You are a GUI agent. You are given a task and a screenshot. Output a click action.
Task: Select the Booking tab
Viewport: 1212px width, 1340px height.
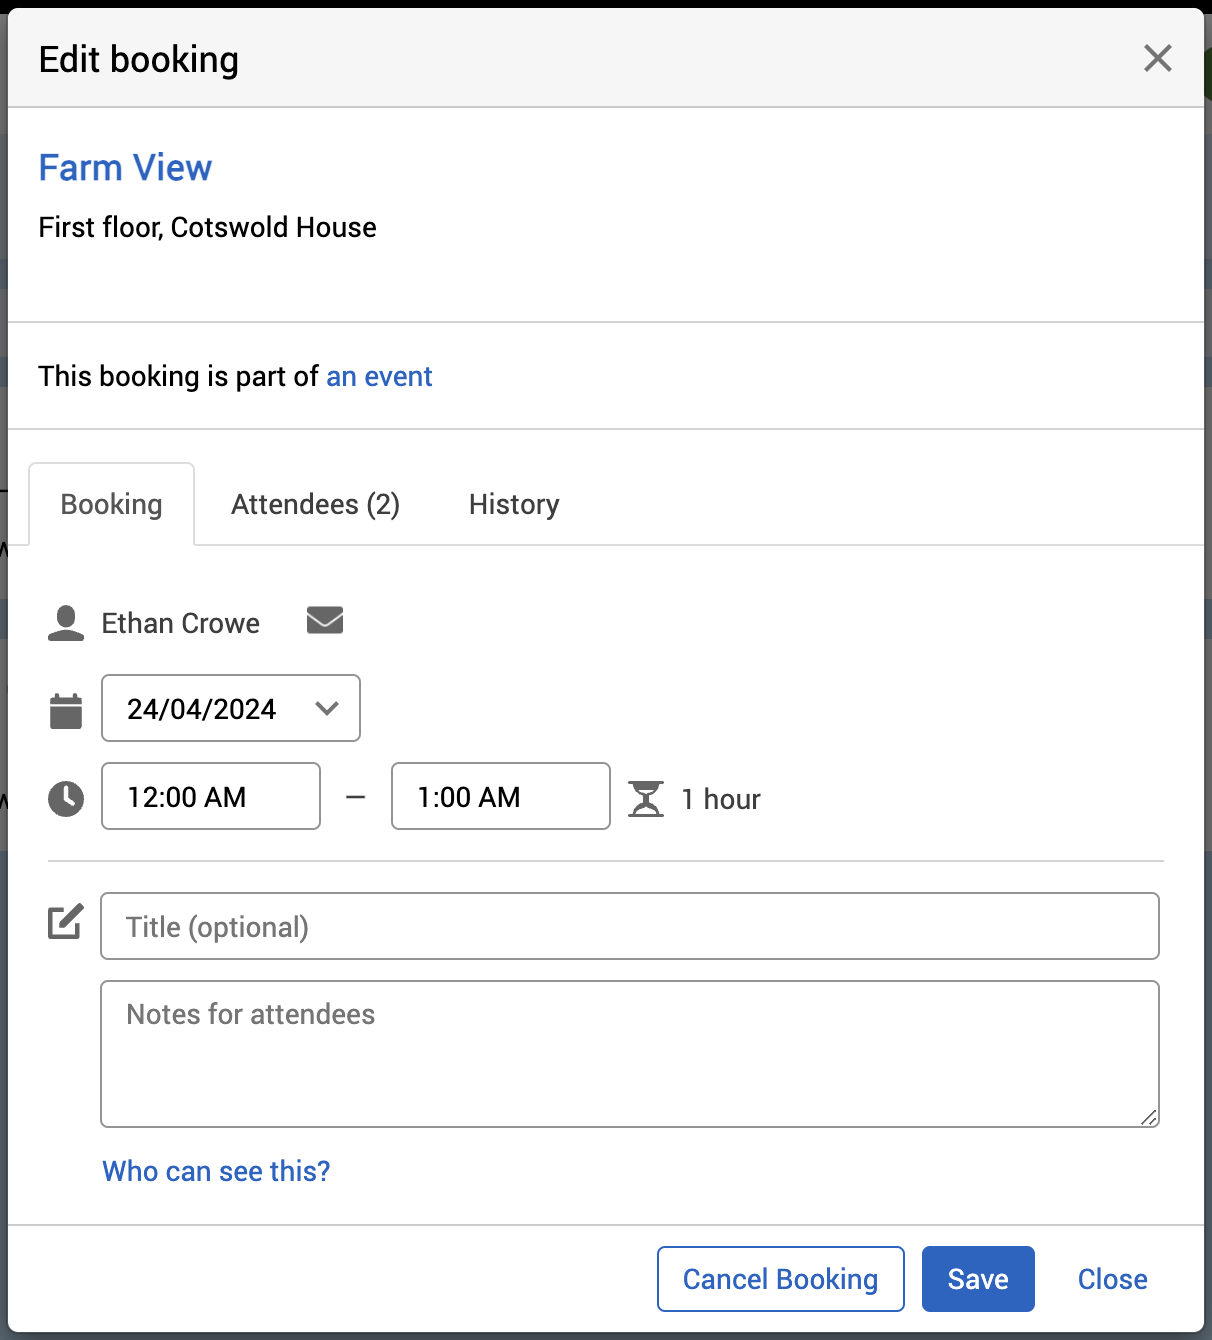pos(112,505)
